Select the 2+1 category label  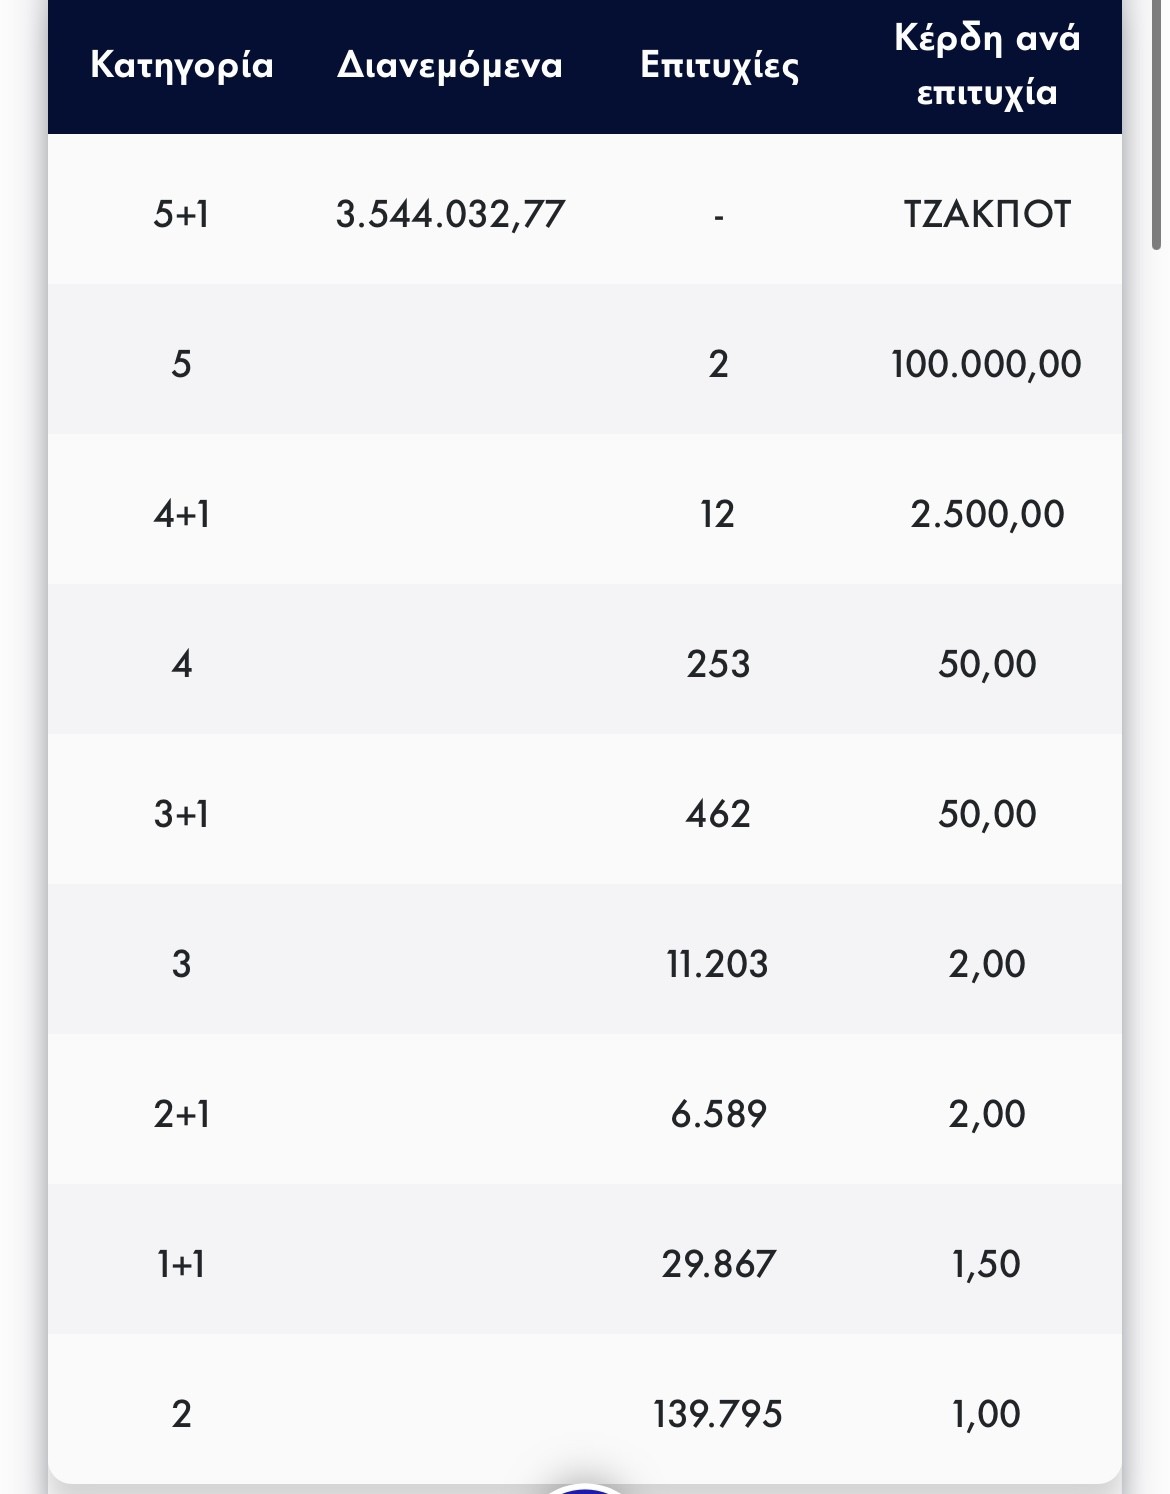tap(181, 1114)
